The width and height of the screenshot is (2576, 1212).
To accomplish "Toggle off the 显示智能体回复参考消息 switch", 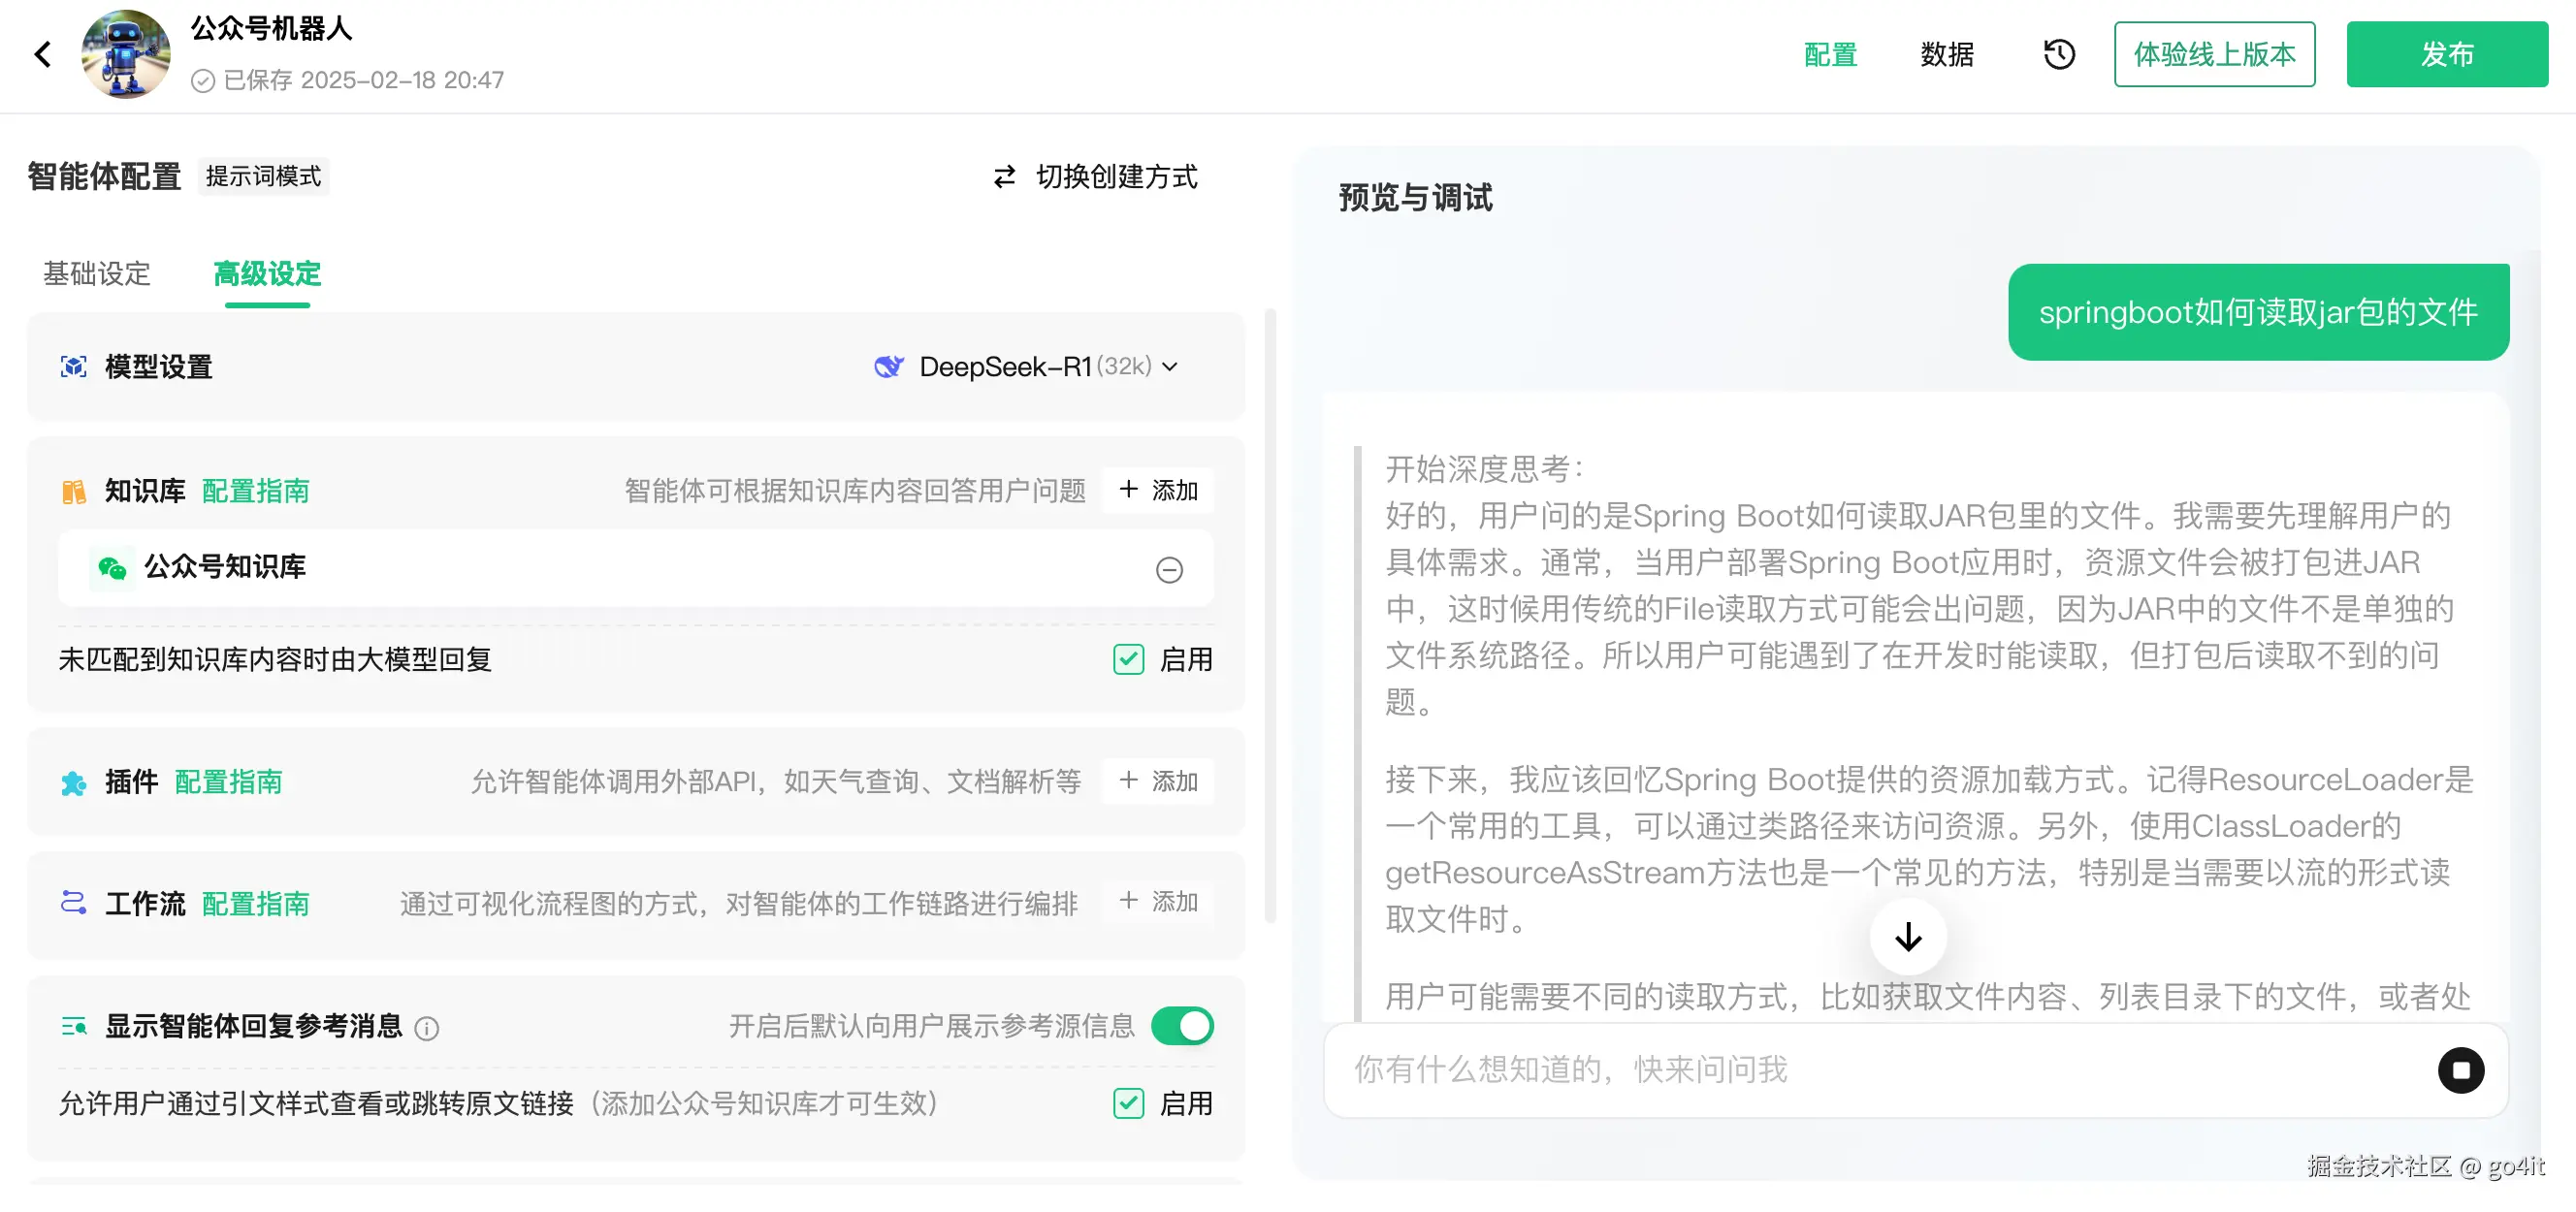I will coord(1182,1026).
